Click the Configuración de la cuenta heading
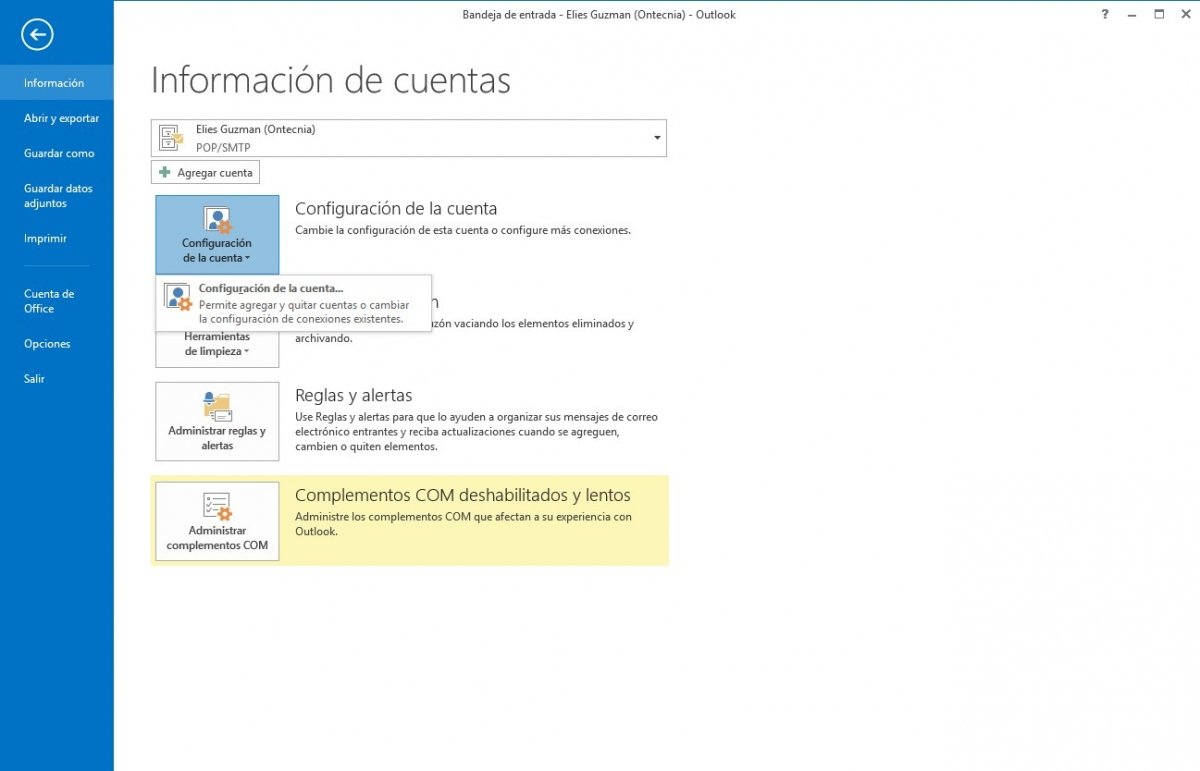The height and width of the screenshot is (771, 1200). pyautogui.click(x=396, y=209)
